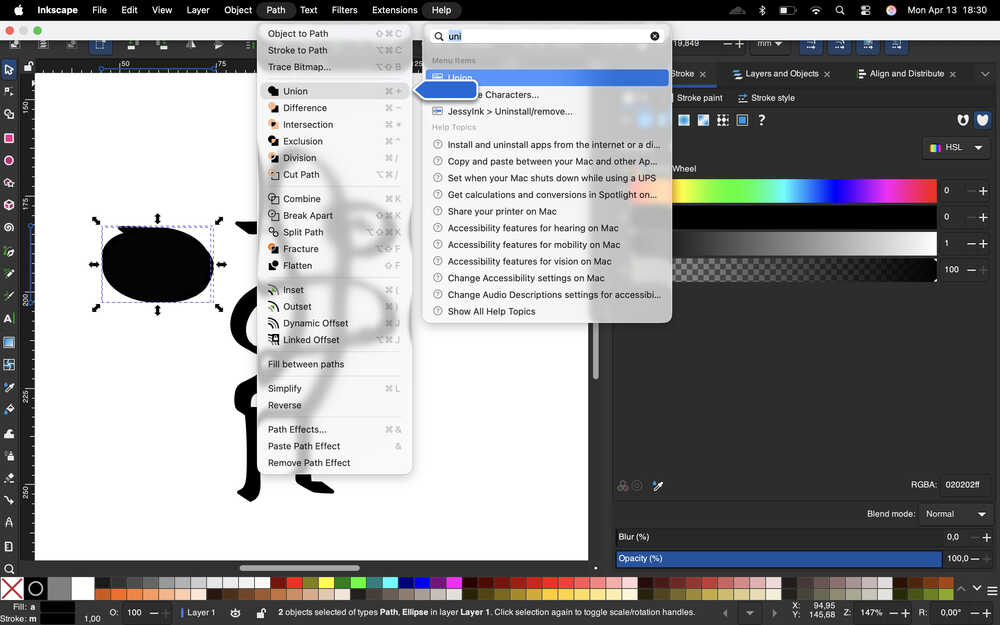Select the nonzero fill rule button
This screenshot has height=625, width=1000.
(x=983, y=120)
